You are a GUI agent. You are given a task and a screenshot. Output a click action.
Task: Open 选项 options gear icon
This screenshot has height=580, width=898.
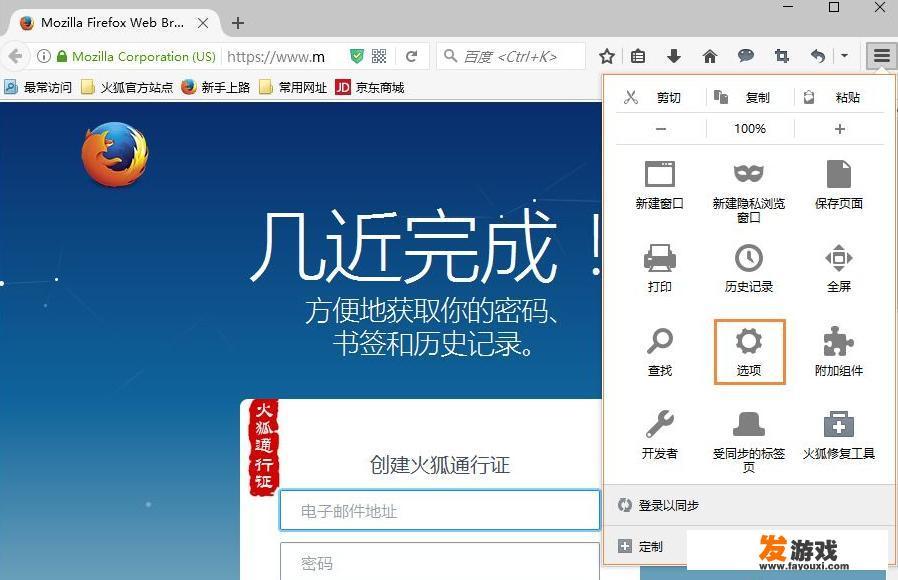[x=749, y=352]
